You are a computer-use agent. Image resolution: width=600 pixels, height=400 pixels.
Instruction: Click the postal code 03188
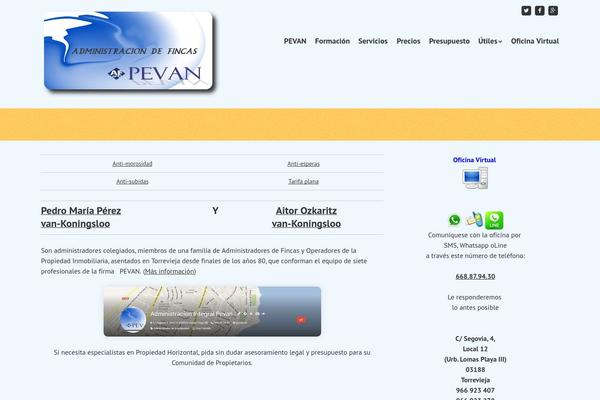point(475,370)
